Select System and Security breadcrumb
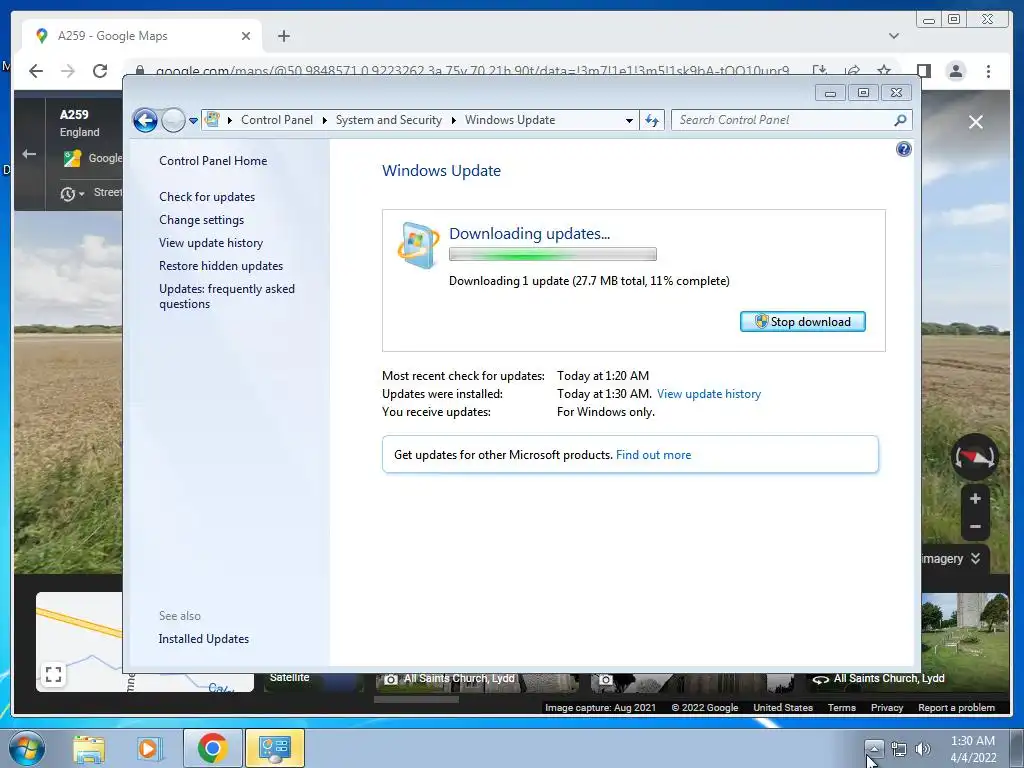 pyautogui.click(x=389, y=120)
